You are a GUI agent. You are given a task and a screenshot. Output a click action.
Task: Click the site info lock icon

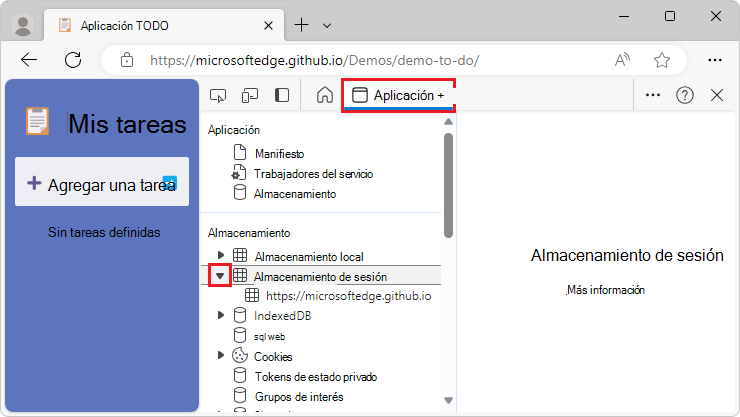(x=126, y=60)
